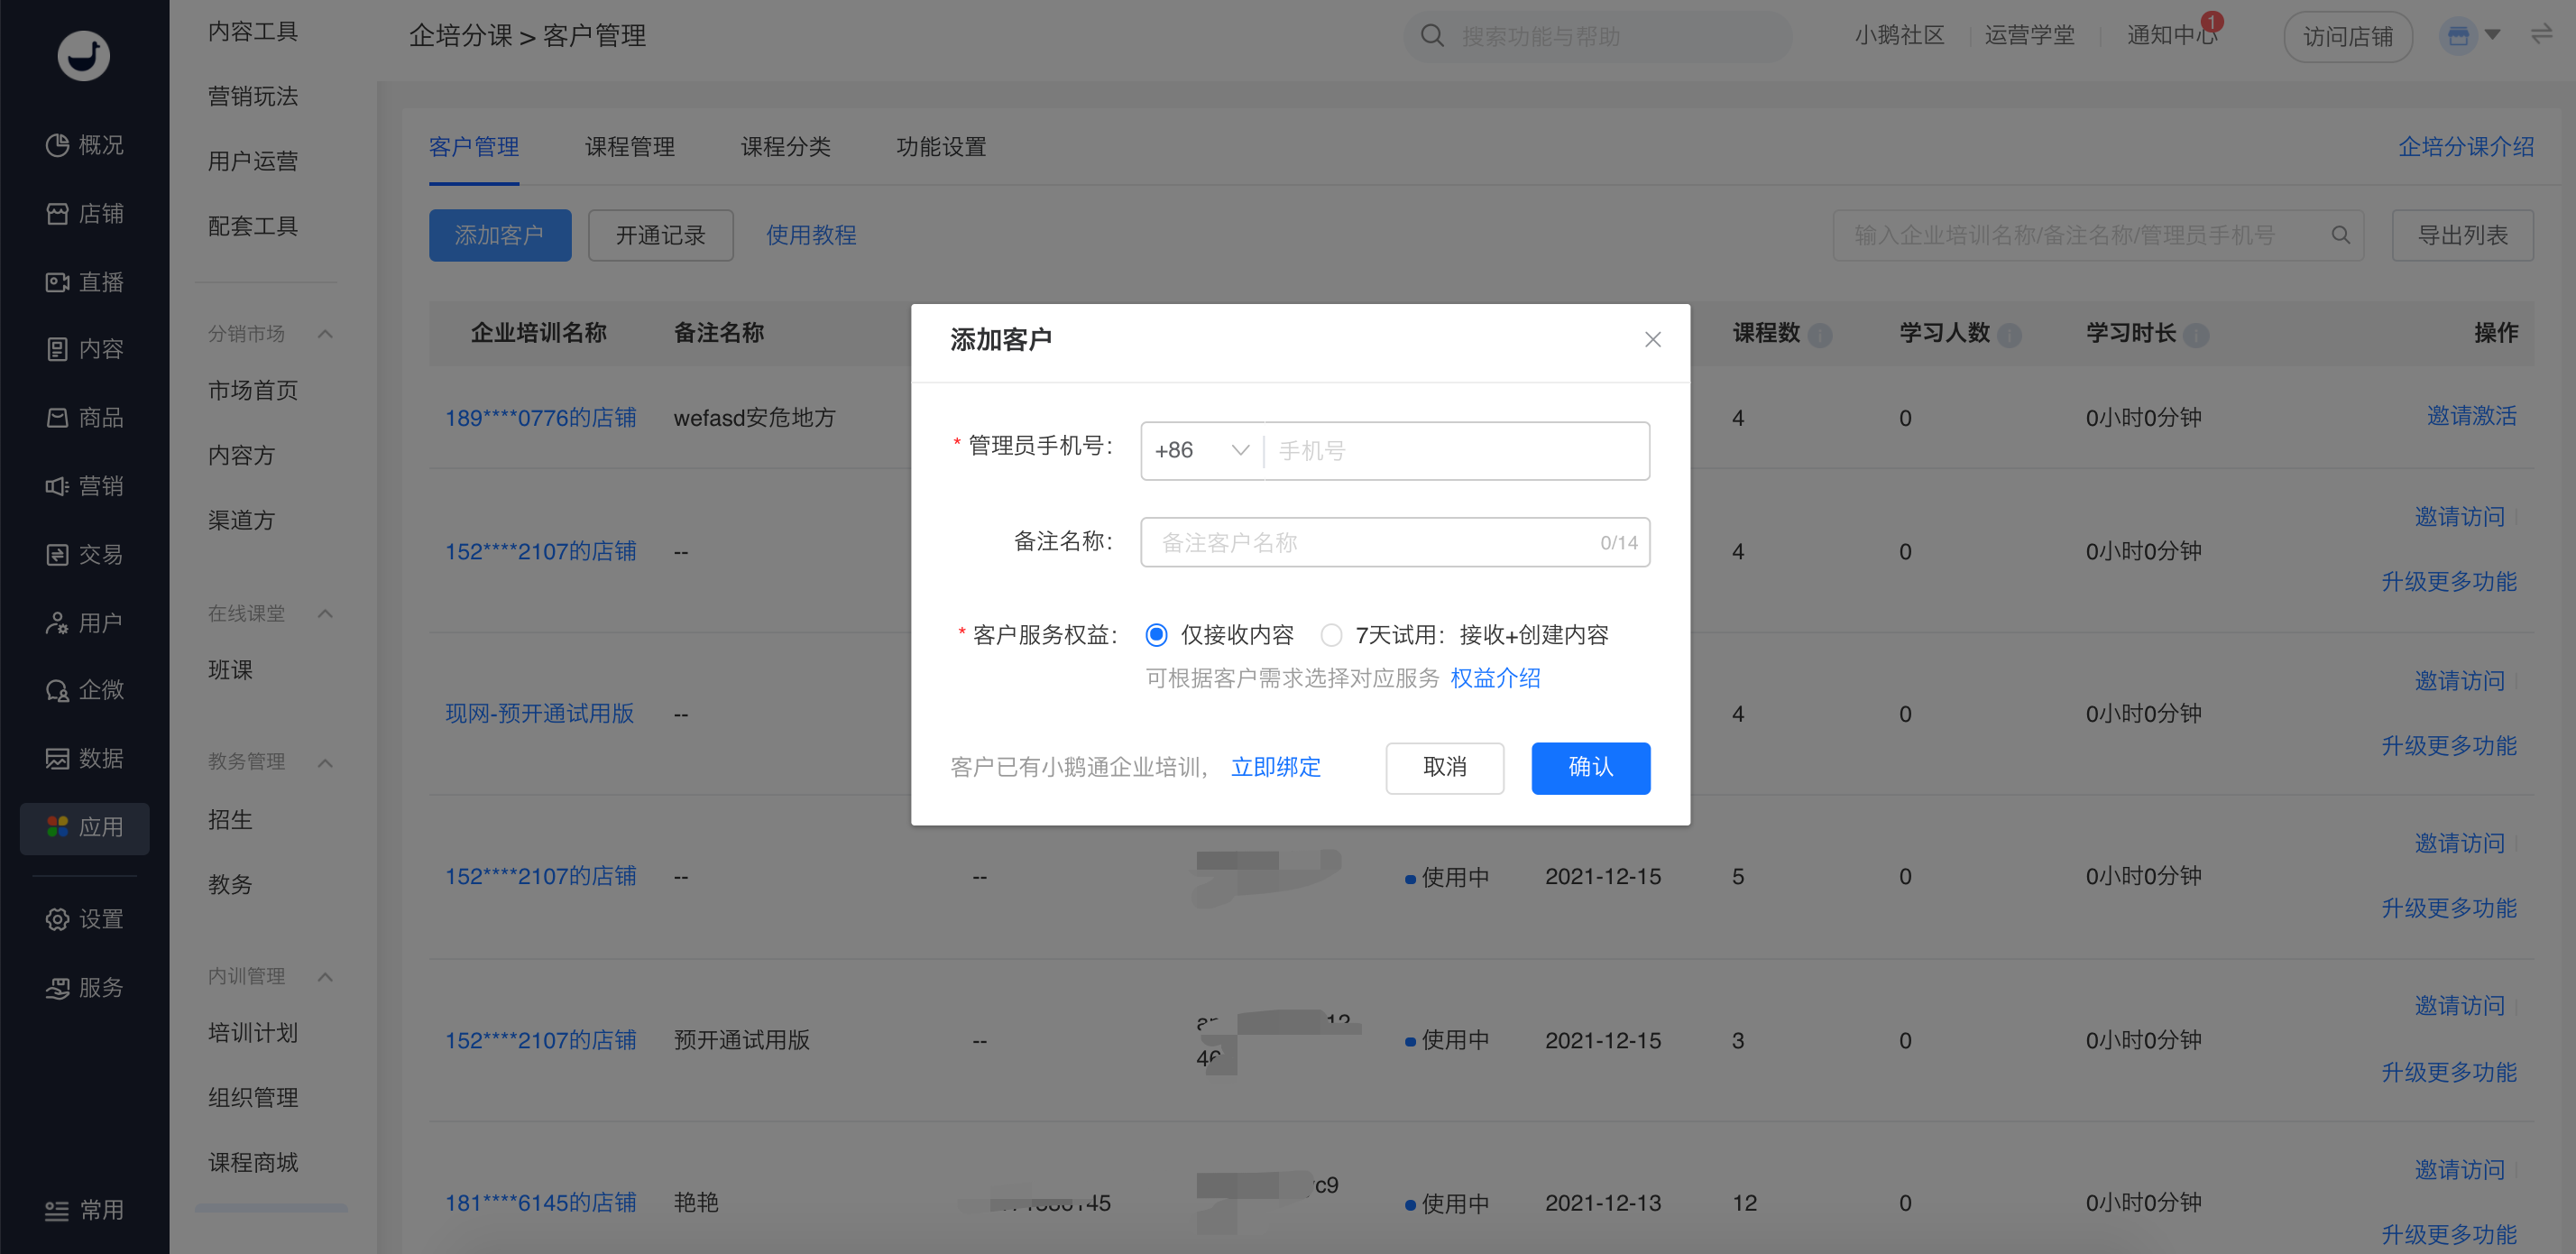Image resolution: width=2576 pixels, height=1254 pixels.
Task: Switch to the 课程管理 tab
Action: point(629,147)
